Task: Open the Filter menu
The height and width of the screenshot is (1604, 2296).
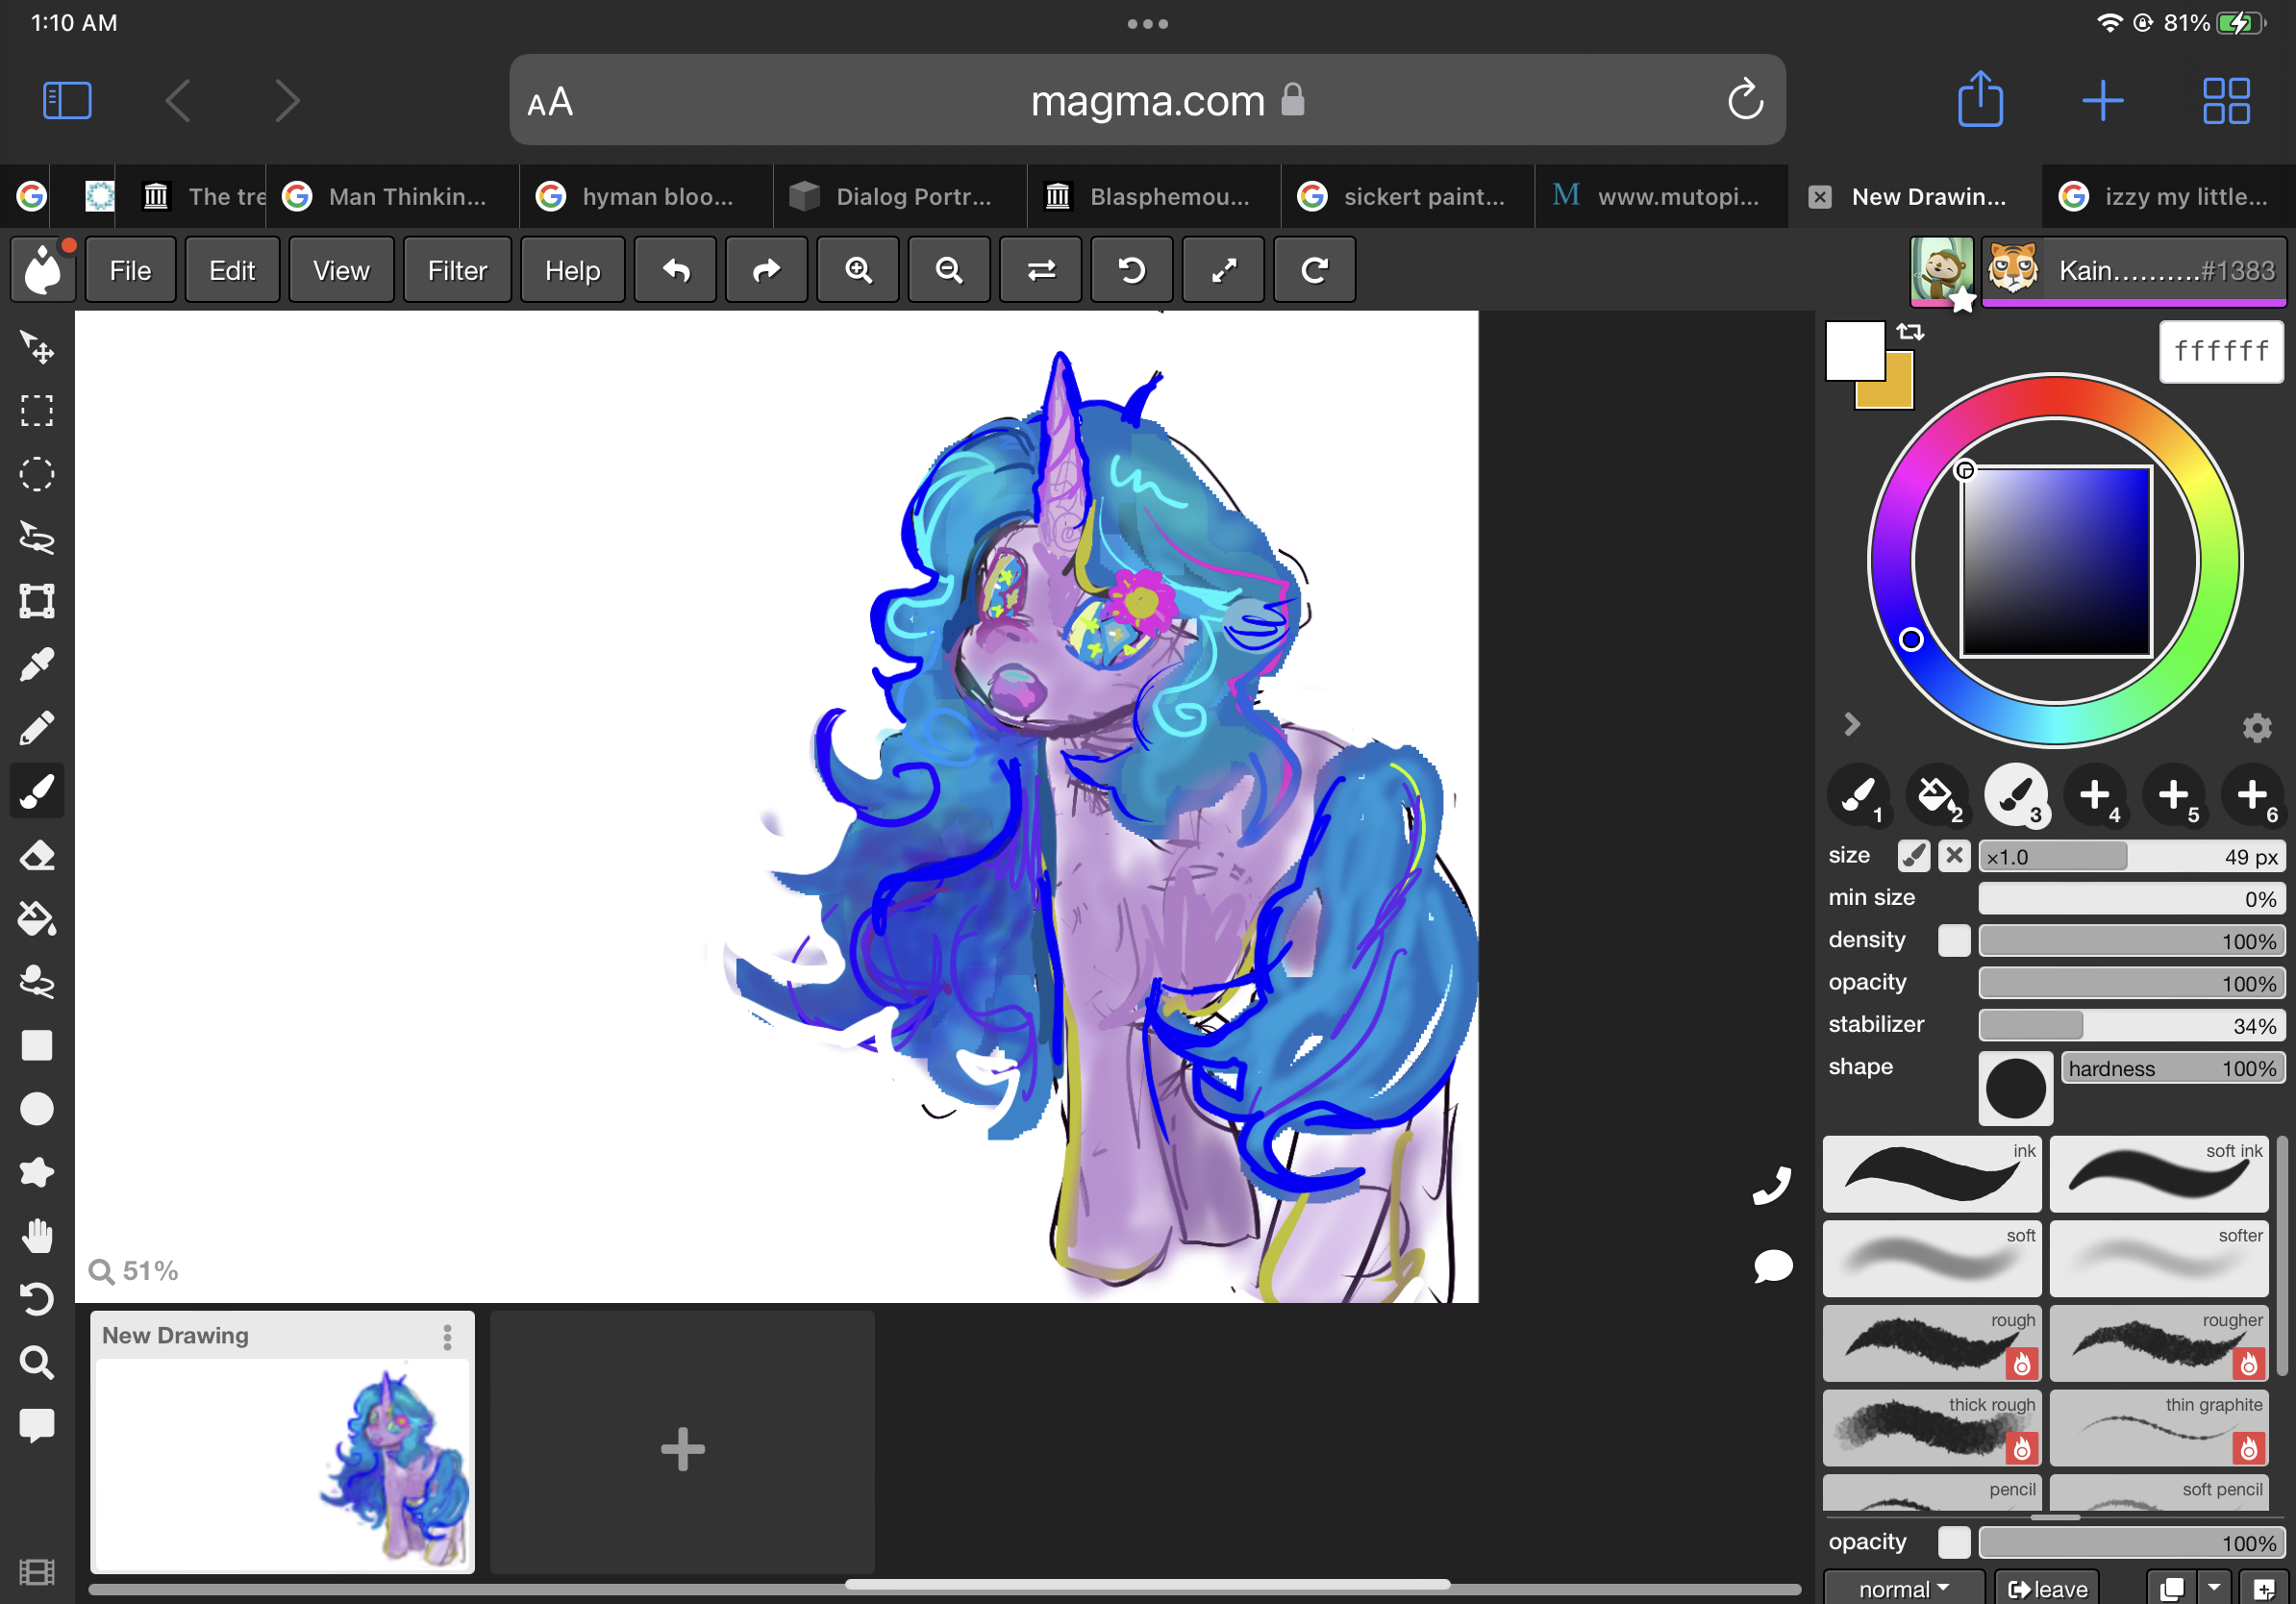Action: [x=457, y=270]
